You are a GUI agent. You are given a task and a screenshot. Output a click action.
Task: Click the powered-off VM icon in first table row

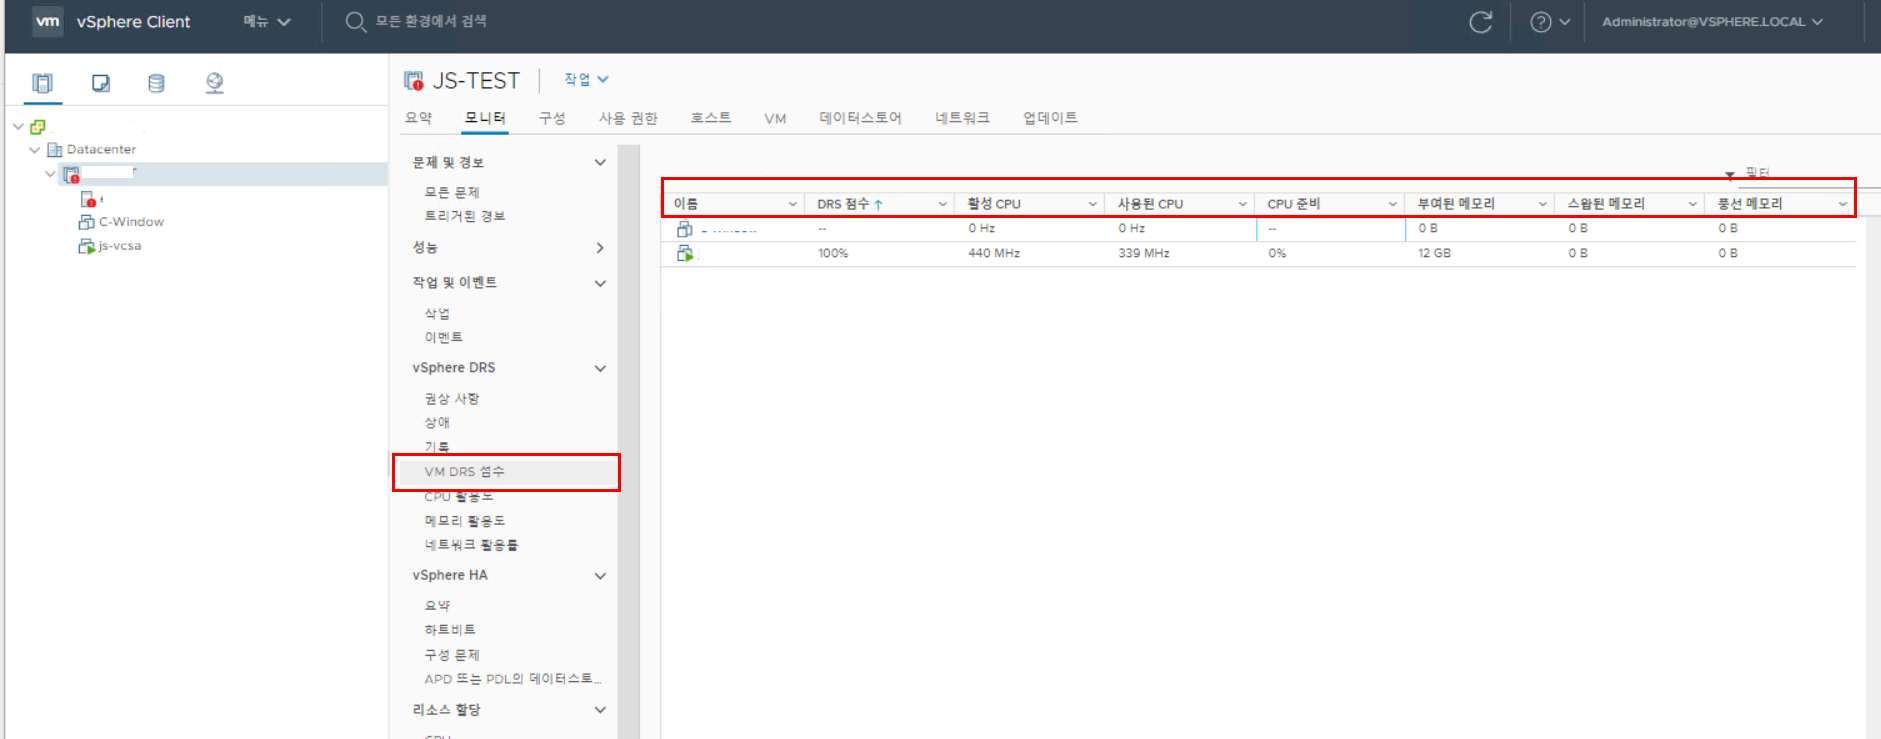[x=684, y=229]
